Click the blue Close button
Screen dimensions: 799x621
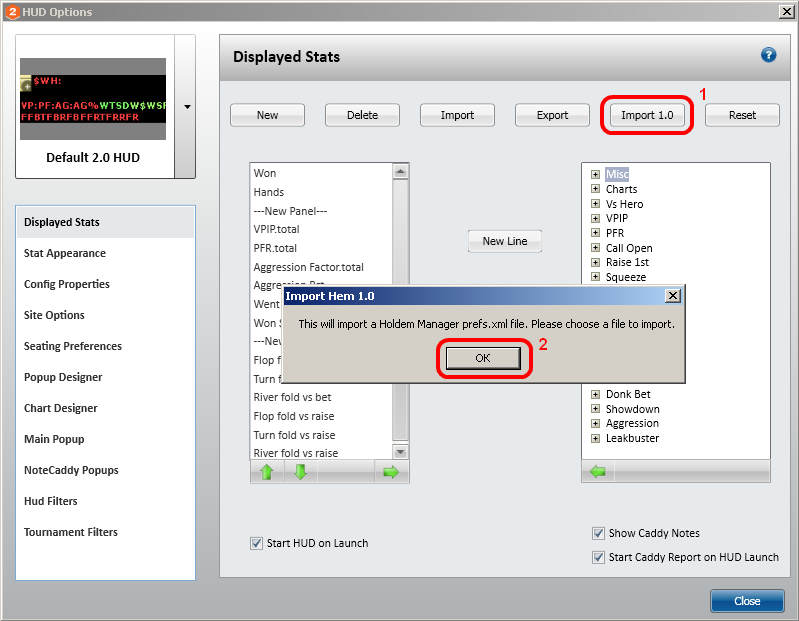(747, 601)
